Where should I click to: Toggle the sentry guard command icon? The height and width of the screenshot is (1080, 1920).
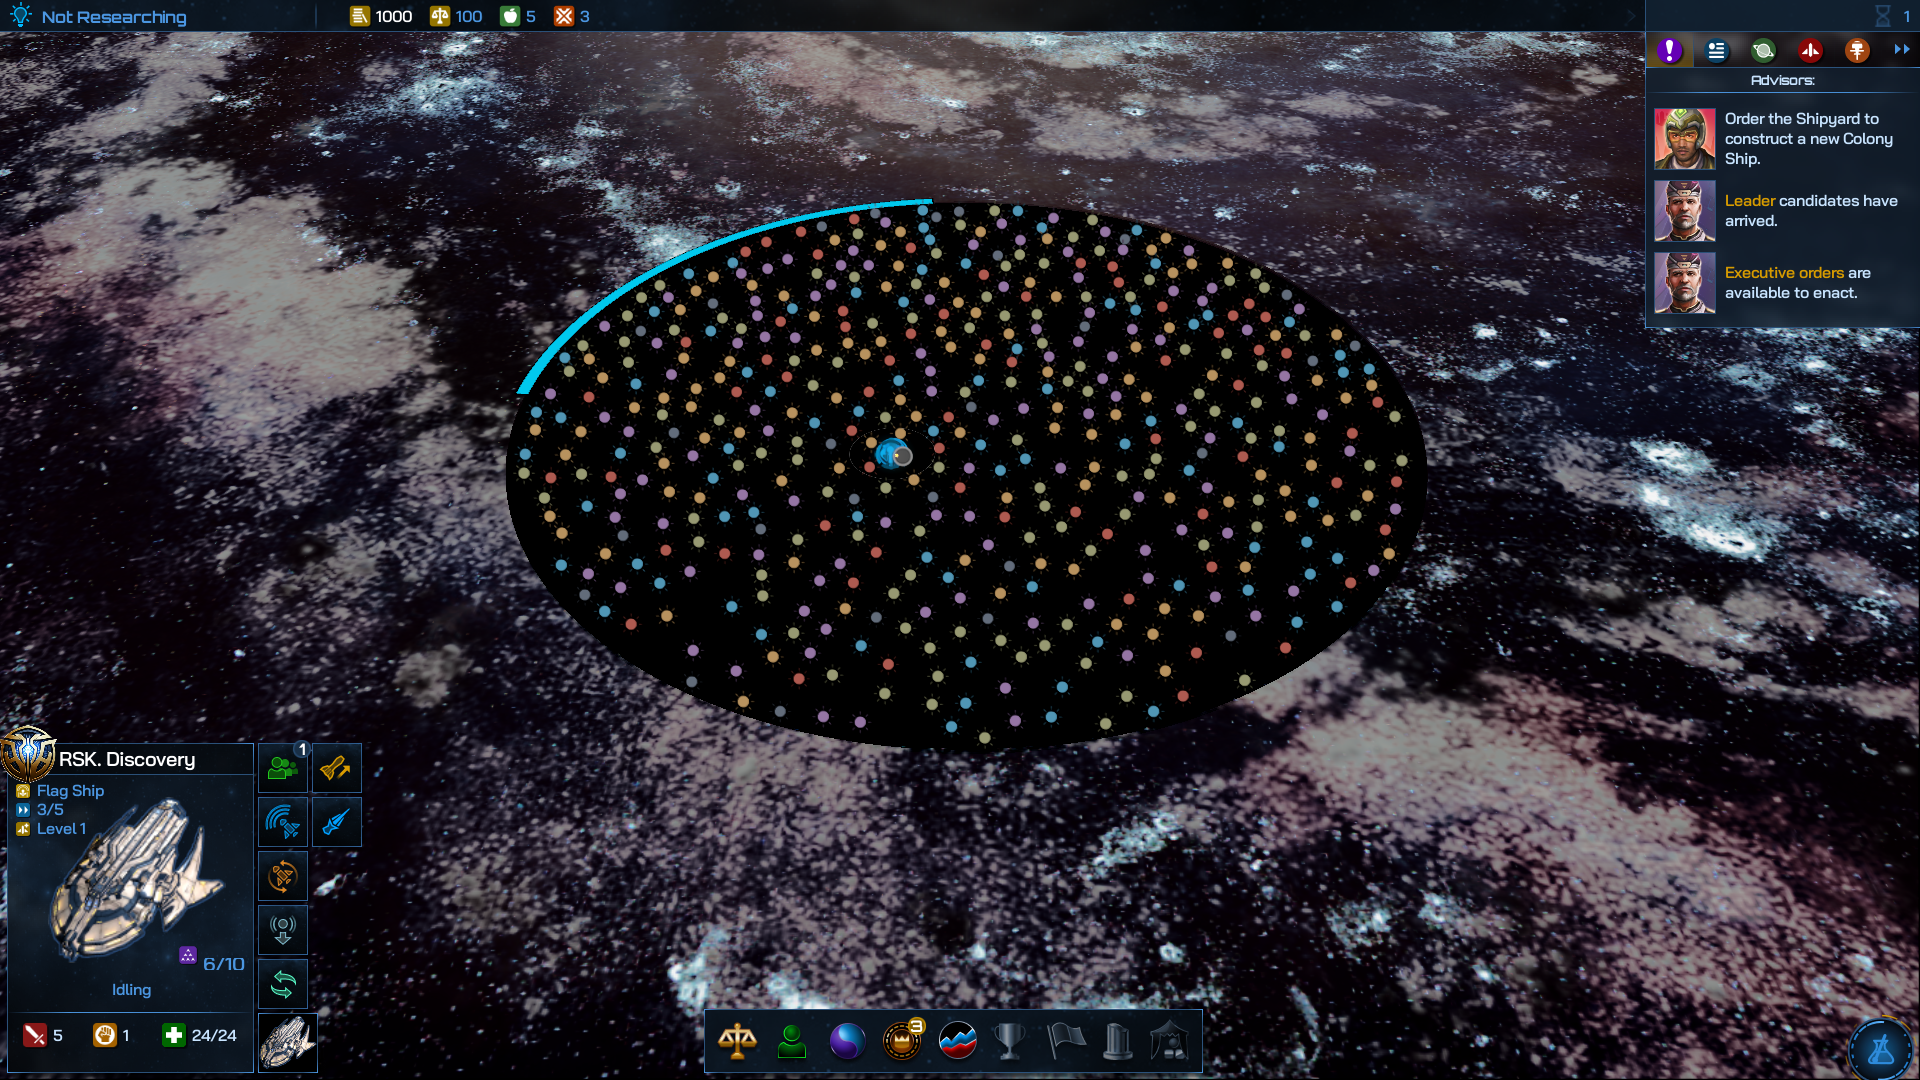point(283,930)
